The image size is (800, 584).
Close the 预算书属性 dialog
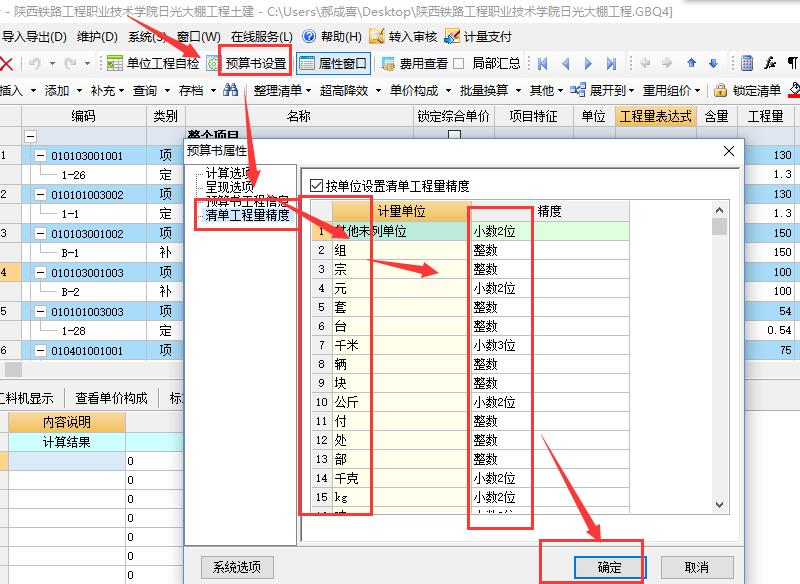(x=729, y=151)
